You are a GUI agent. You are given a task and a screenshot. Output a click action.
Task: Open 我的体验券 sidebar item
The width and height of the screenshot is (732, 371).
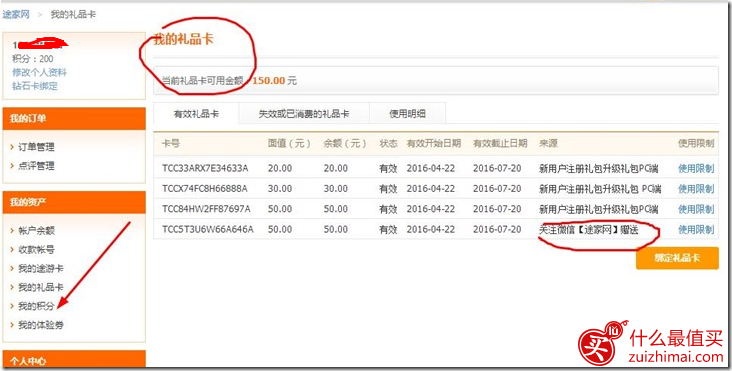(x=41, y=325)
